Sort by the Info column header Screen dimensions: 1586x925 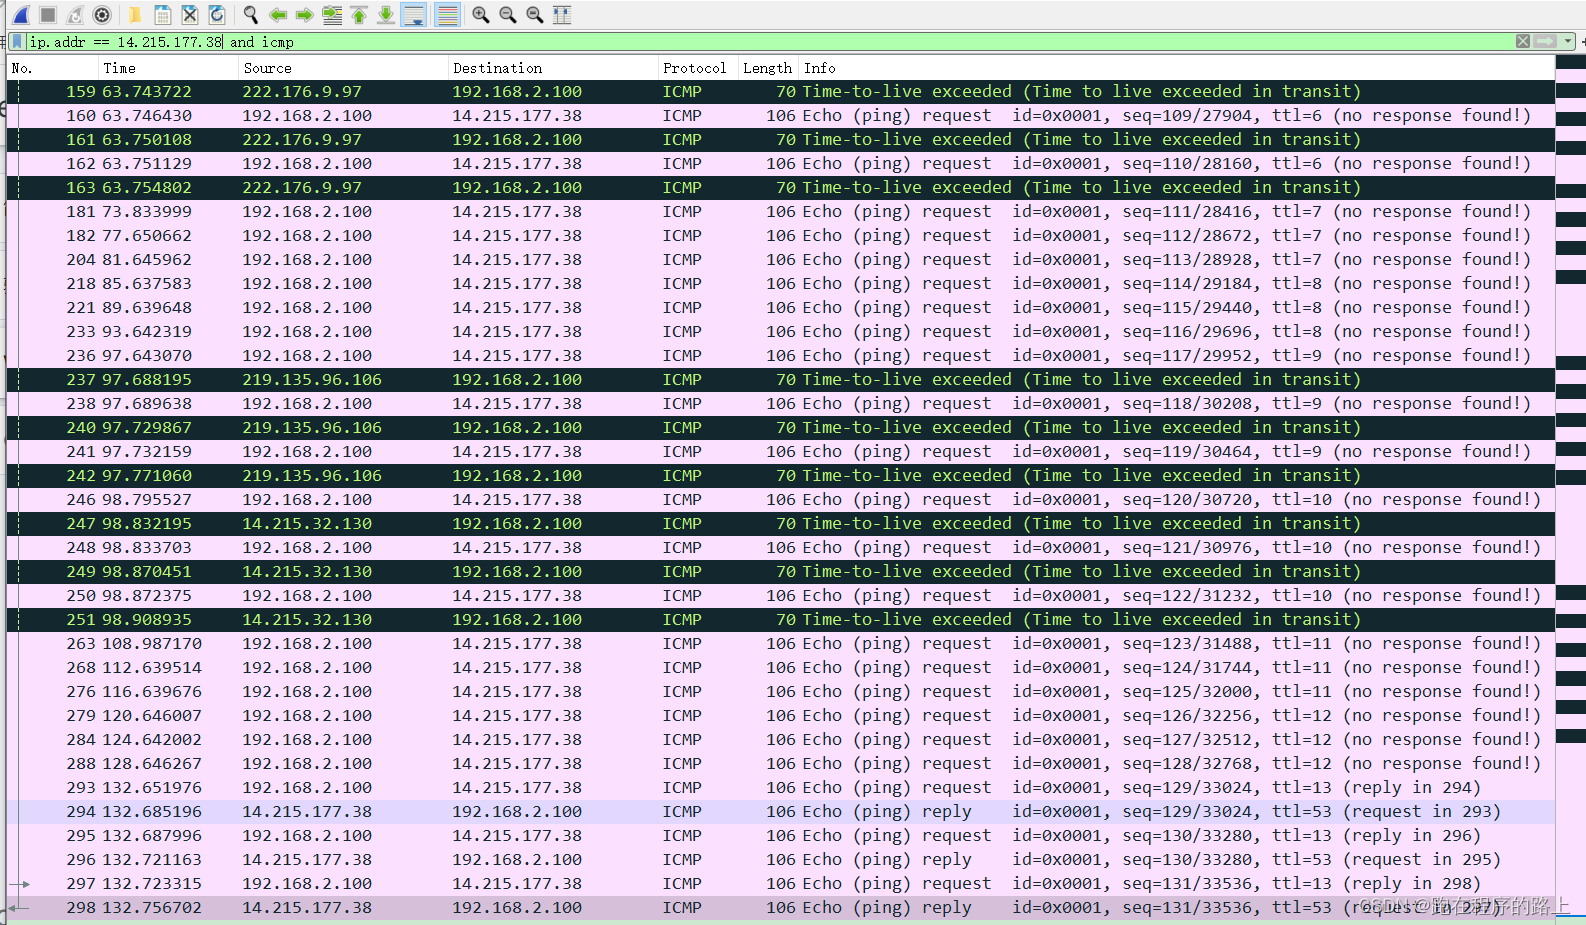[x=1177, y=68]
